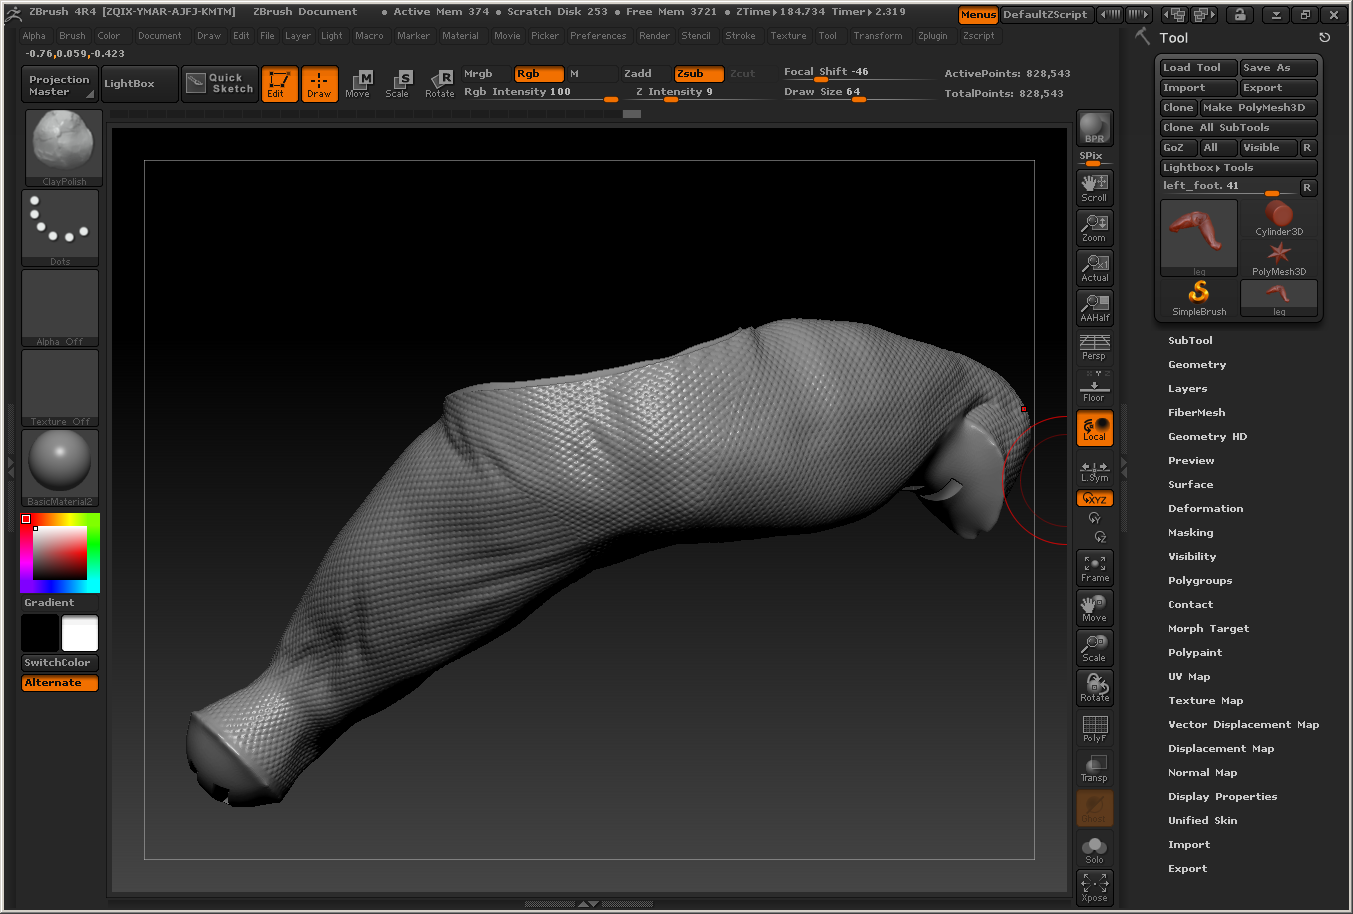Open the Zplugin menu
Screen dimensions: 1353x914
click(x=932, y=36)
